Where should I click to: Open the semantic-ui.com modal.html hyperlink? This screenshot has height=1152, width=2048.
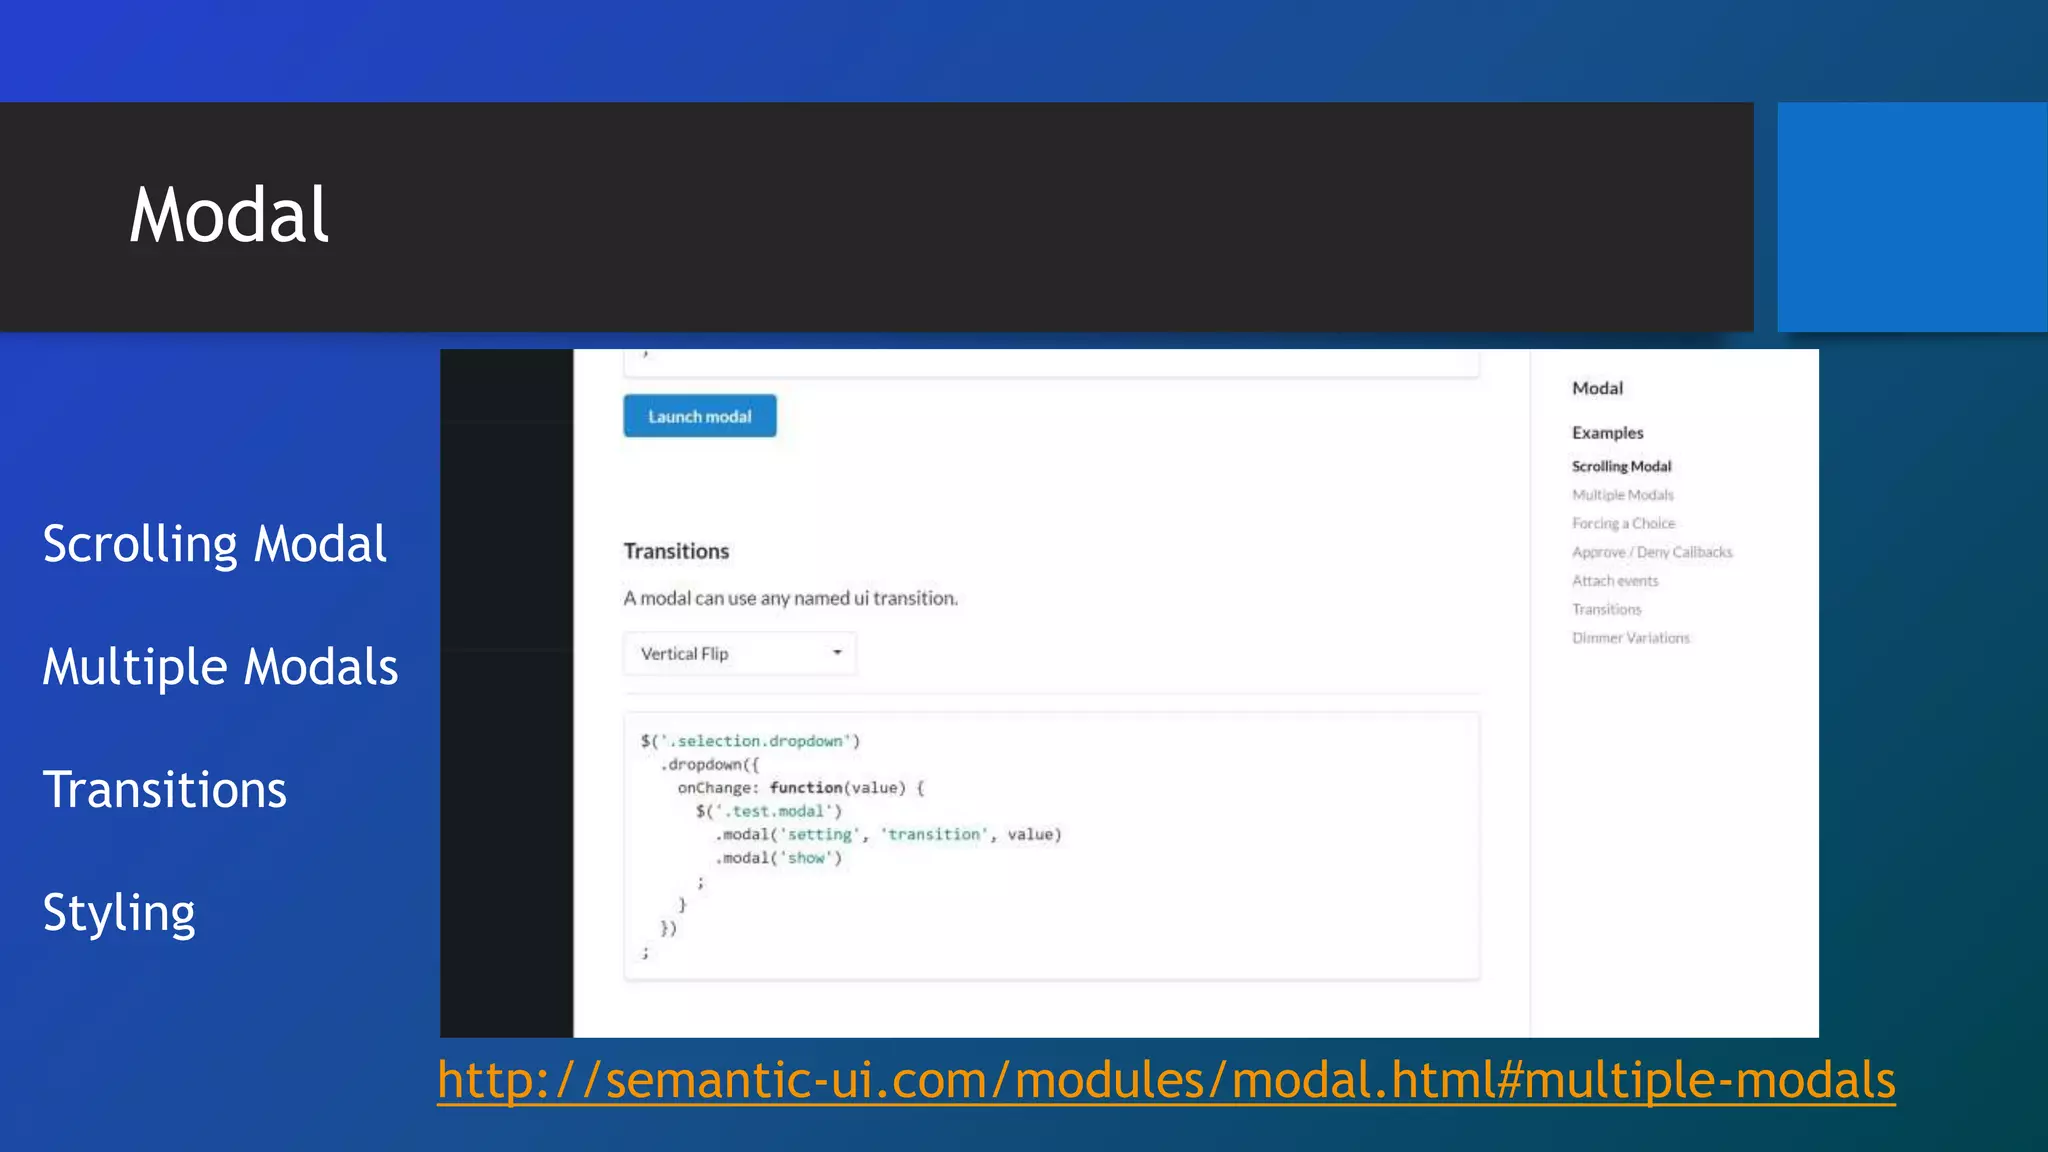pos(1166,1080)
